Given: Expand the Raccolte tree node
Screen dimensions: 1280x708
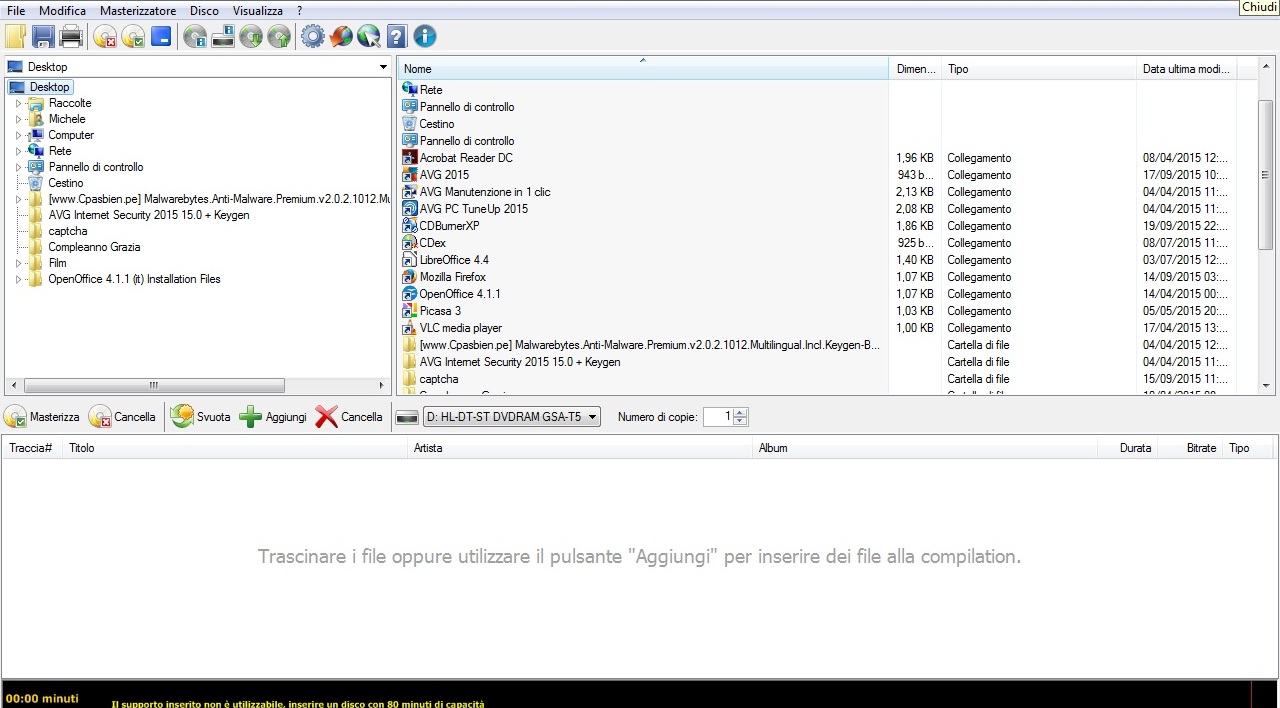Looking at the screenshot, I should coord(18,103).
